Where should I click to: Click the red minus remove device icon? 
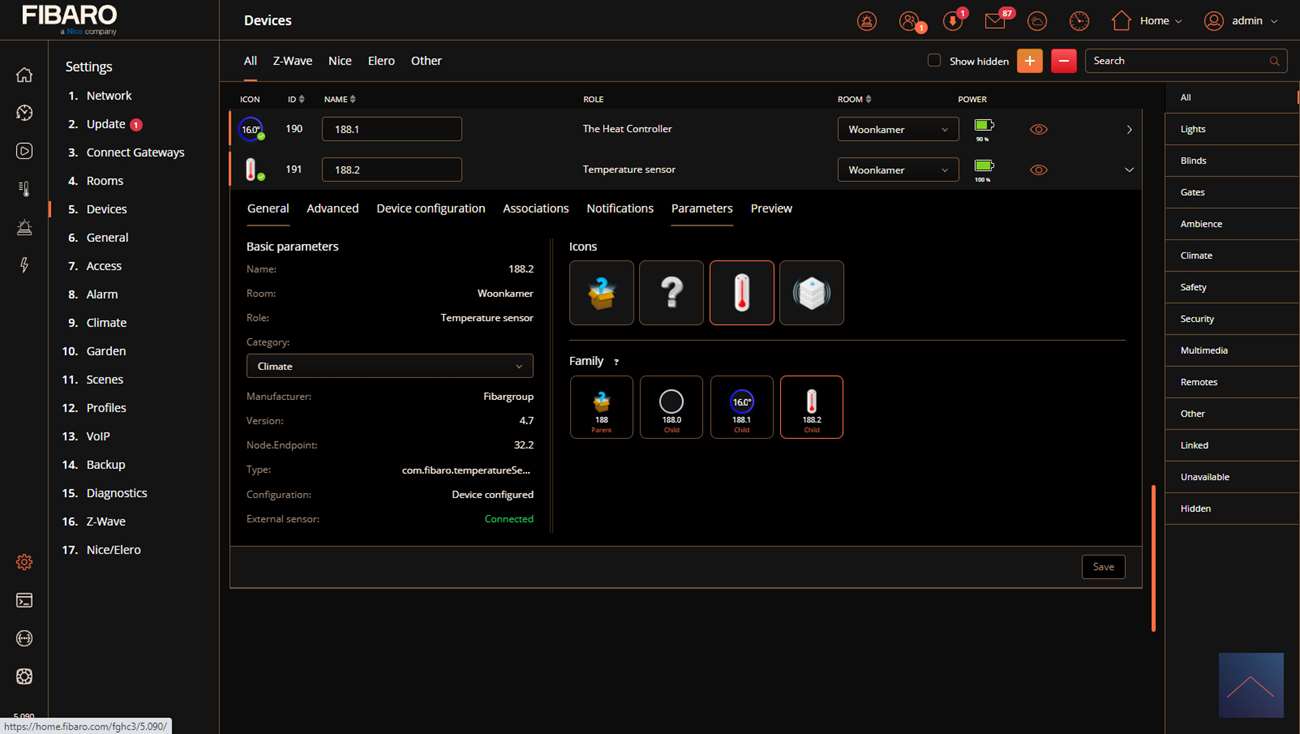coord(1063,61)
